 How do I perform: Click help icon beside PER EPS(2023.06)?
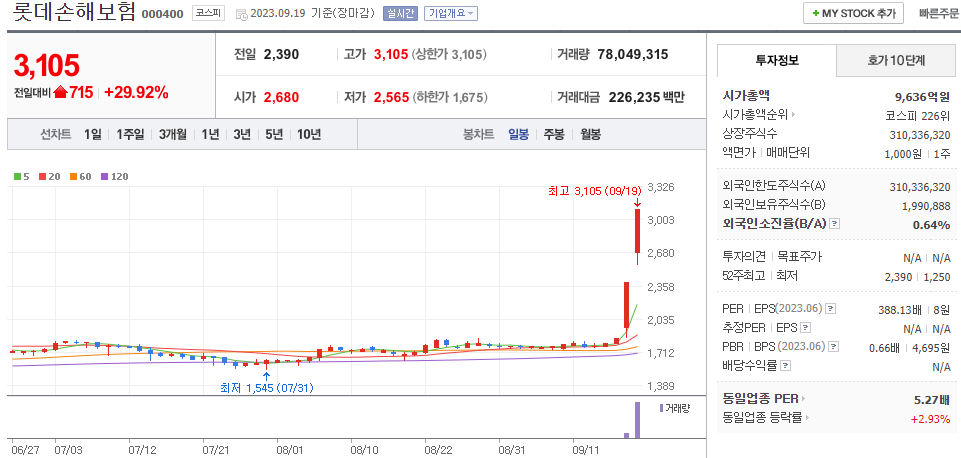point(831,308)
